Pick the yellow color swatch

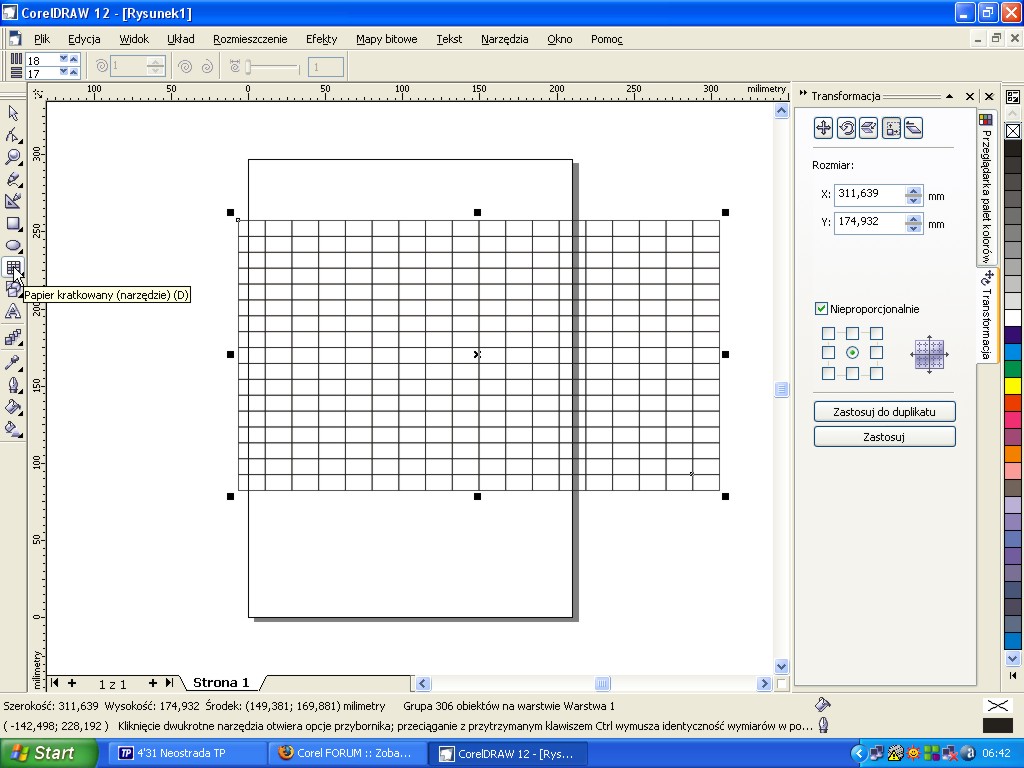(1012, 385)
